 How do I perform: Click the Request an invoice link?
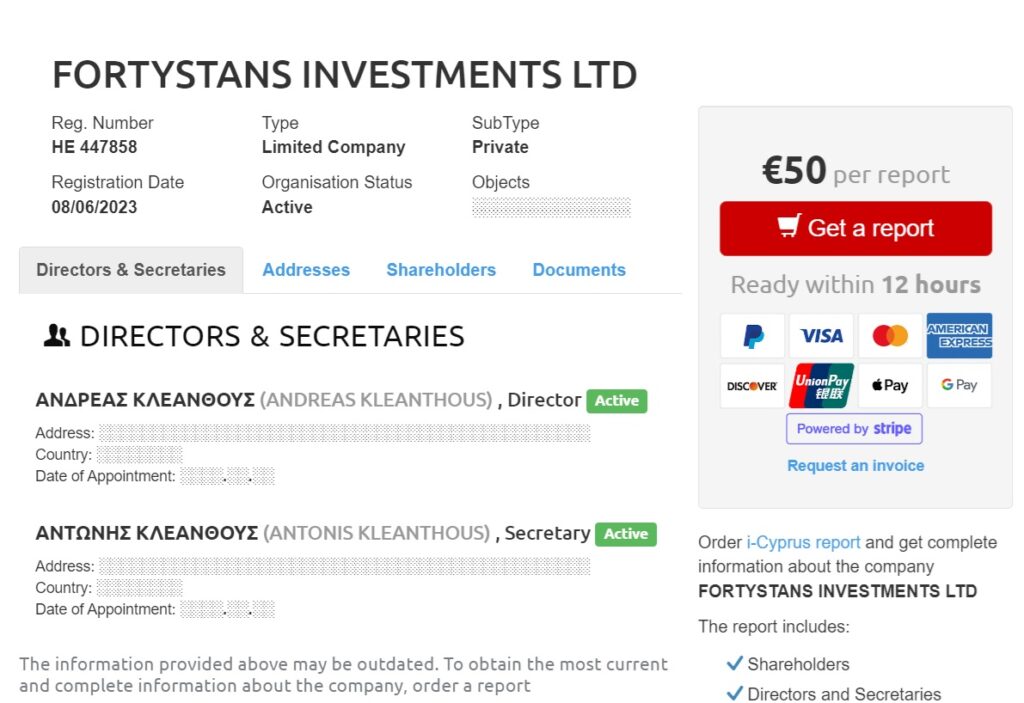pos(855,466)
